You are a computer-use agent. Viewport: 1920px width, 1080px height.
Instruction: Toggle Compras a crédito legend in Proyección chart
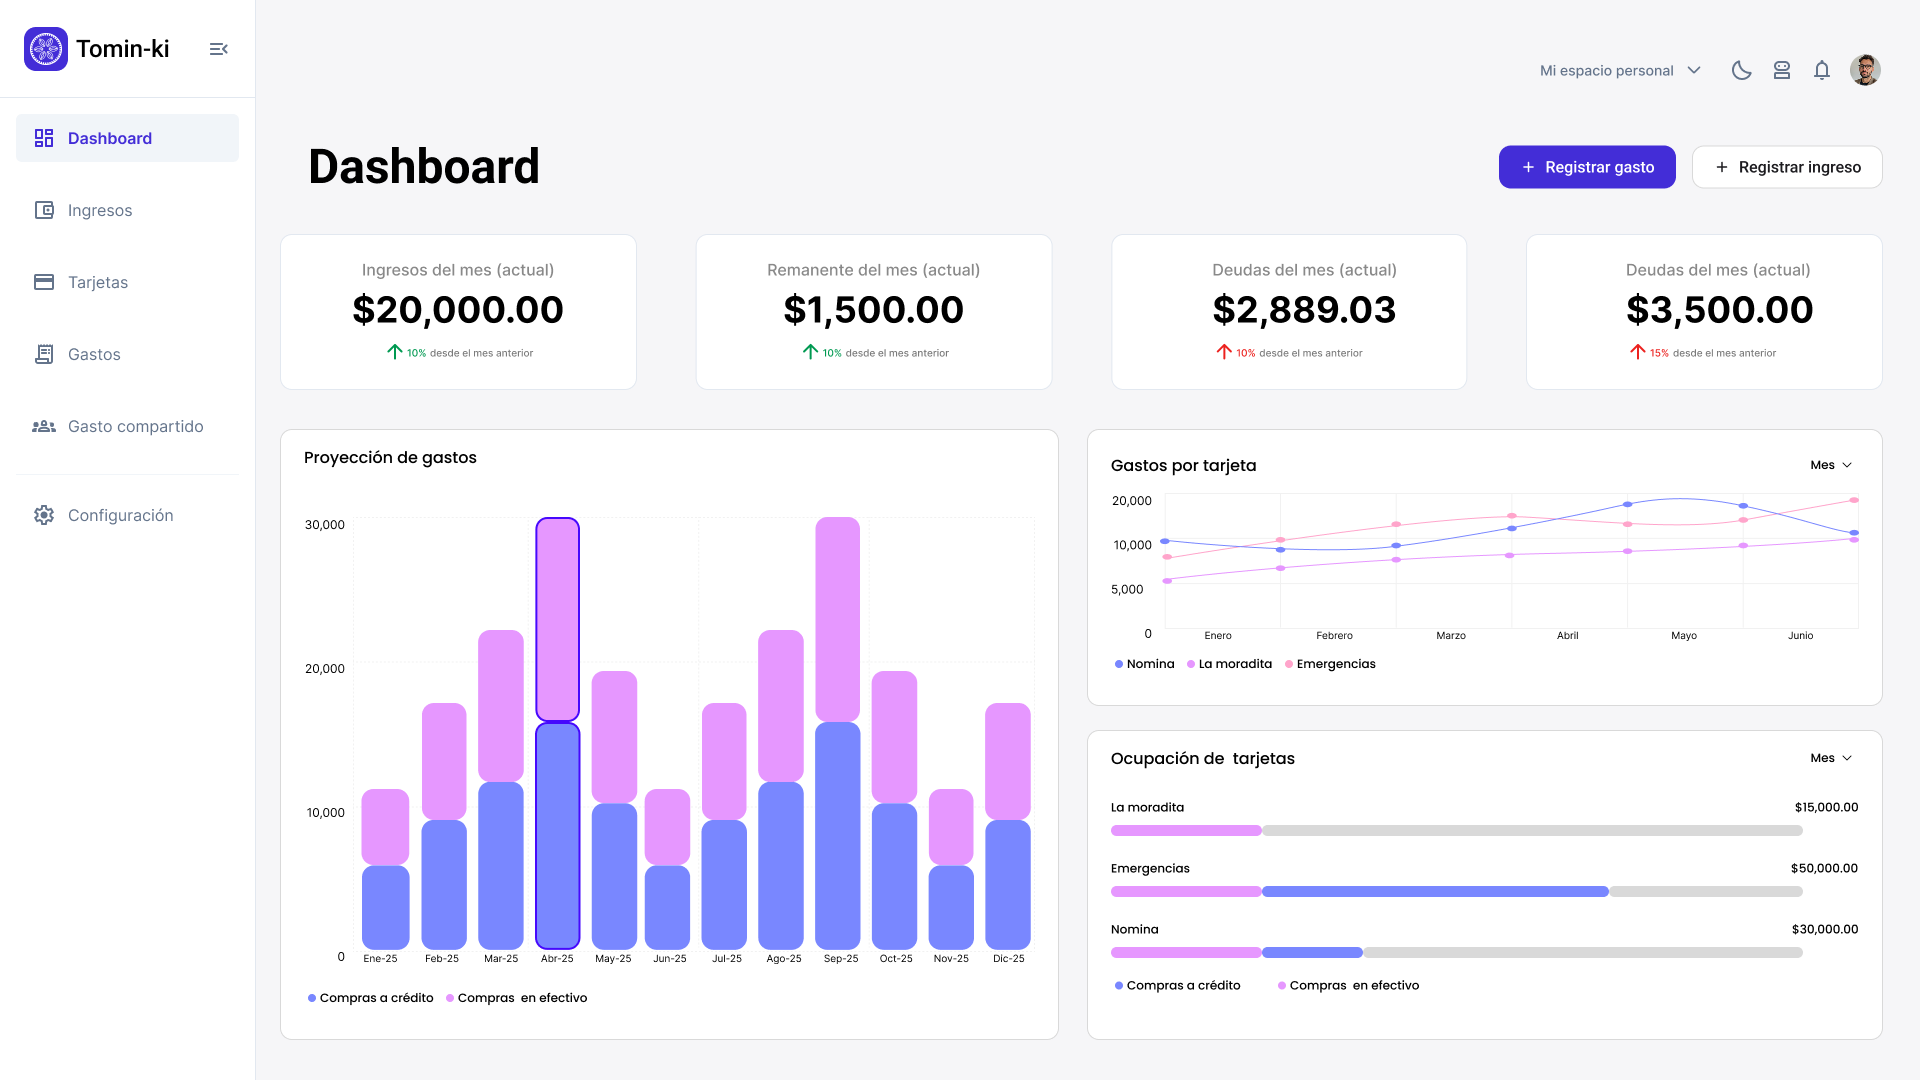click(371, 998)
